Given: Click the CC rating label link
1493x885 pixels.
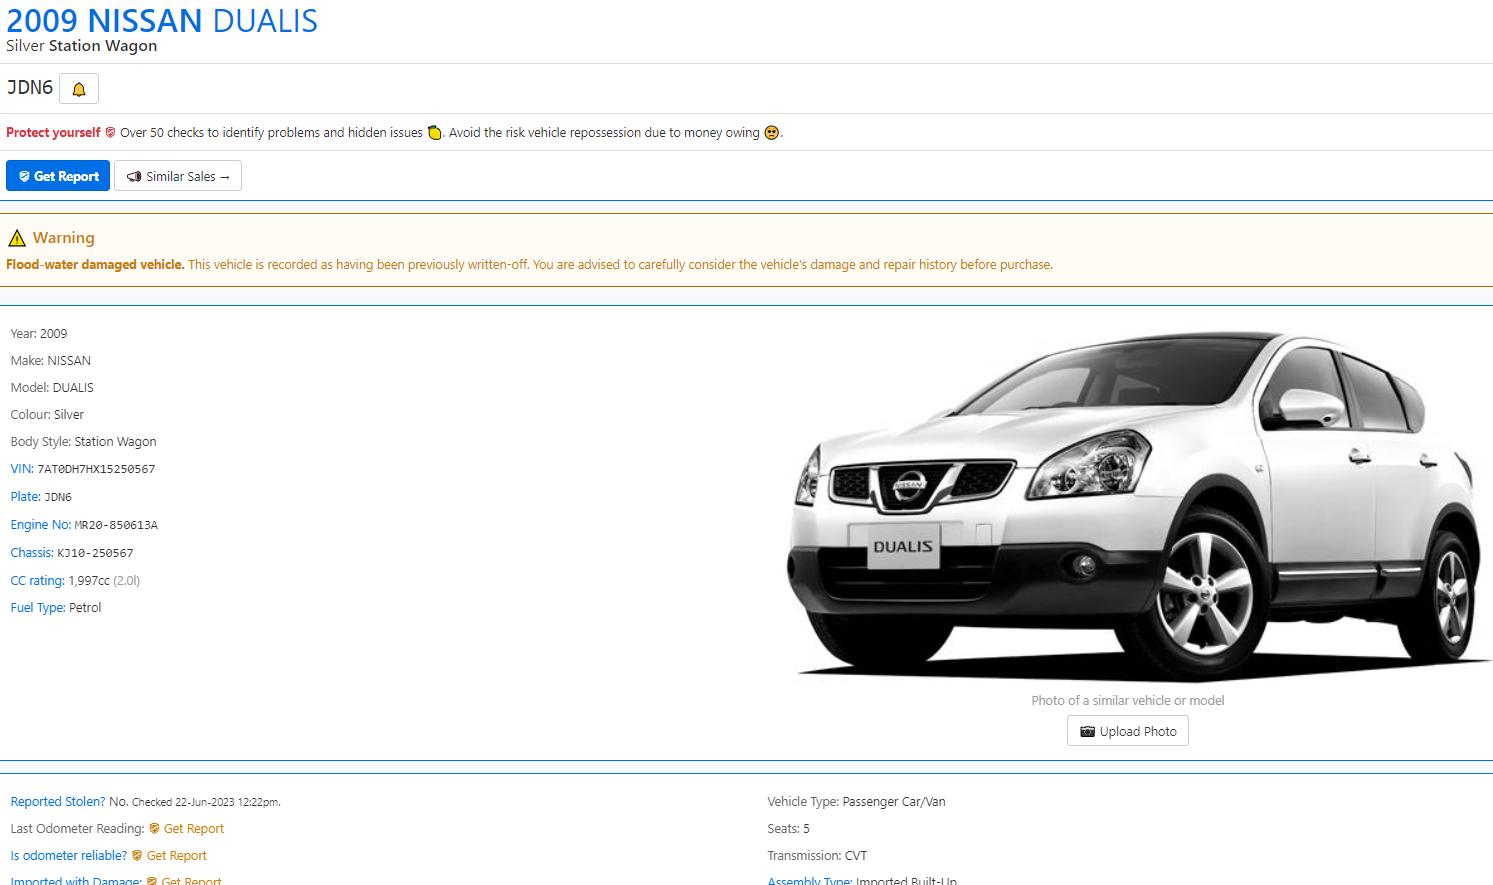Looking at the screenshot, I should pyautogui.click(x=37, y=581).
